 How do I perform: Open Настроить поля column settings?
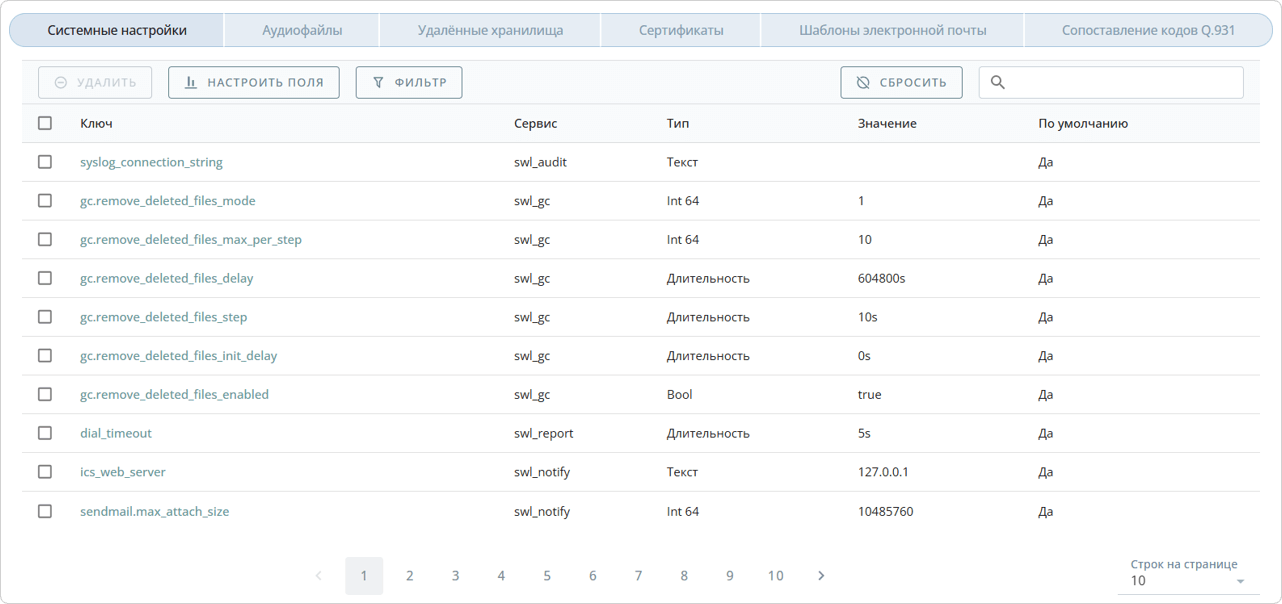[x=254, y=82]
